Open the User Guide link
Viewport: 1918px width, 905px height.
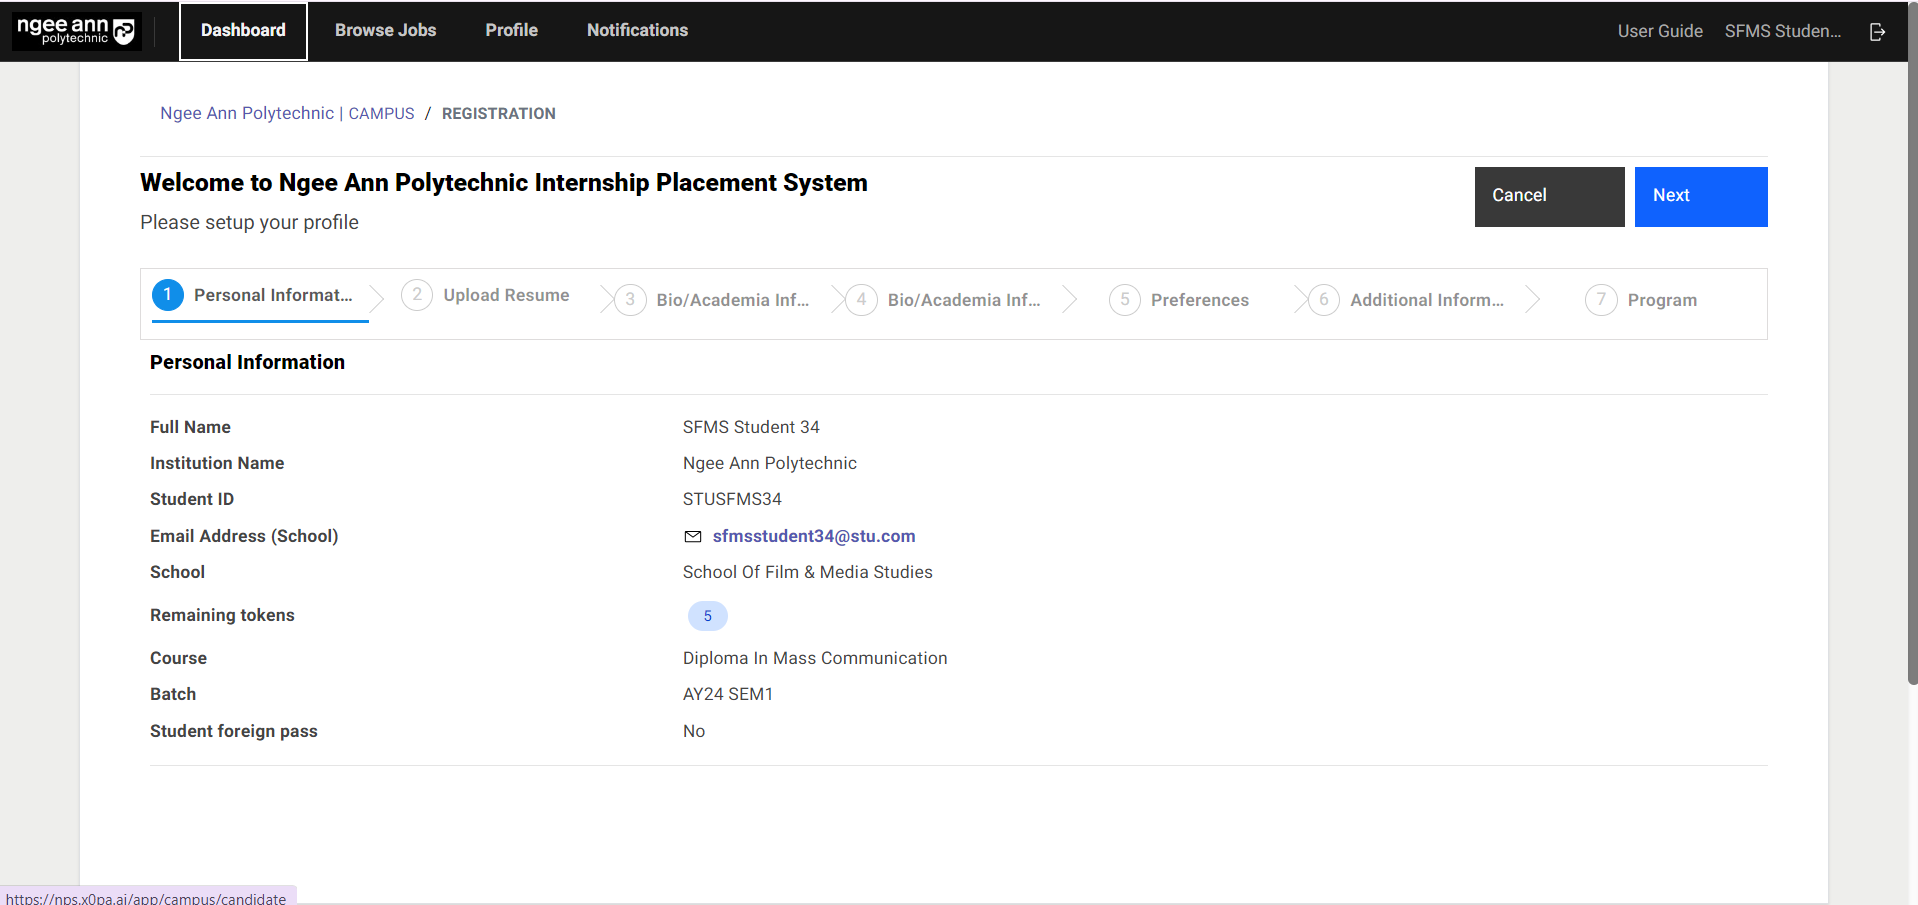pos(1659,31)
